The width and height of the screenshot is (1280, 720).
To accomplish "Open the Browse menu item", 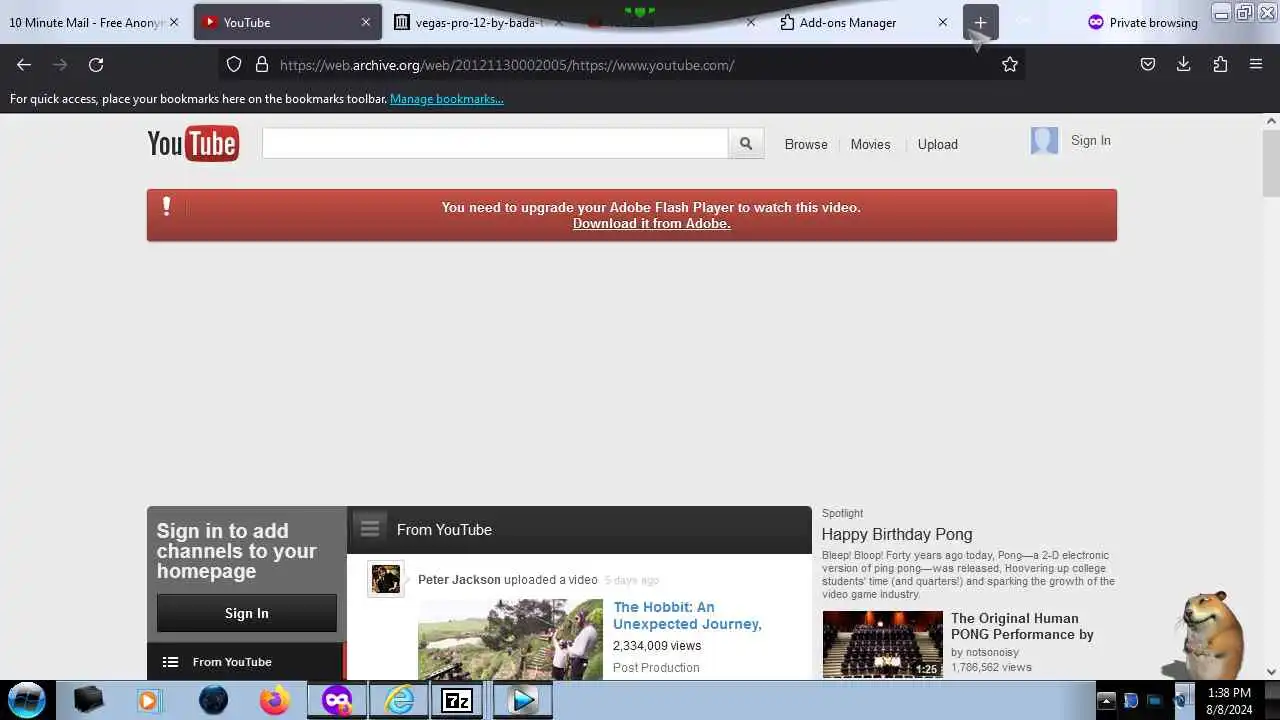I will [x=806, y=144].
